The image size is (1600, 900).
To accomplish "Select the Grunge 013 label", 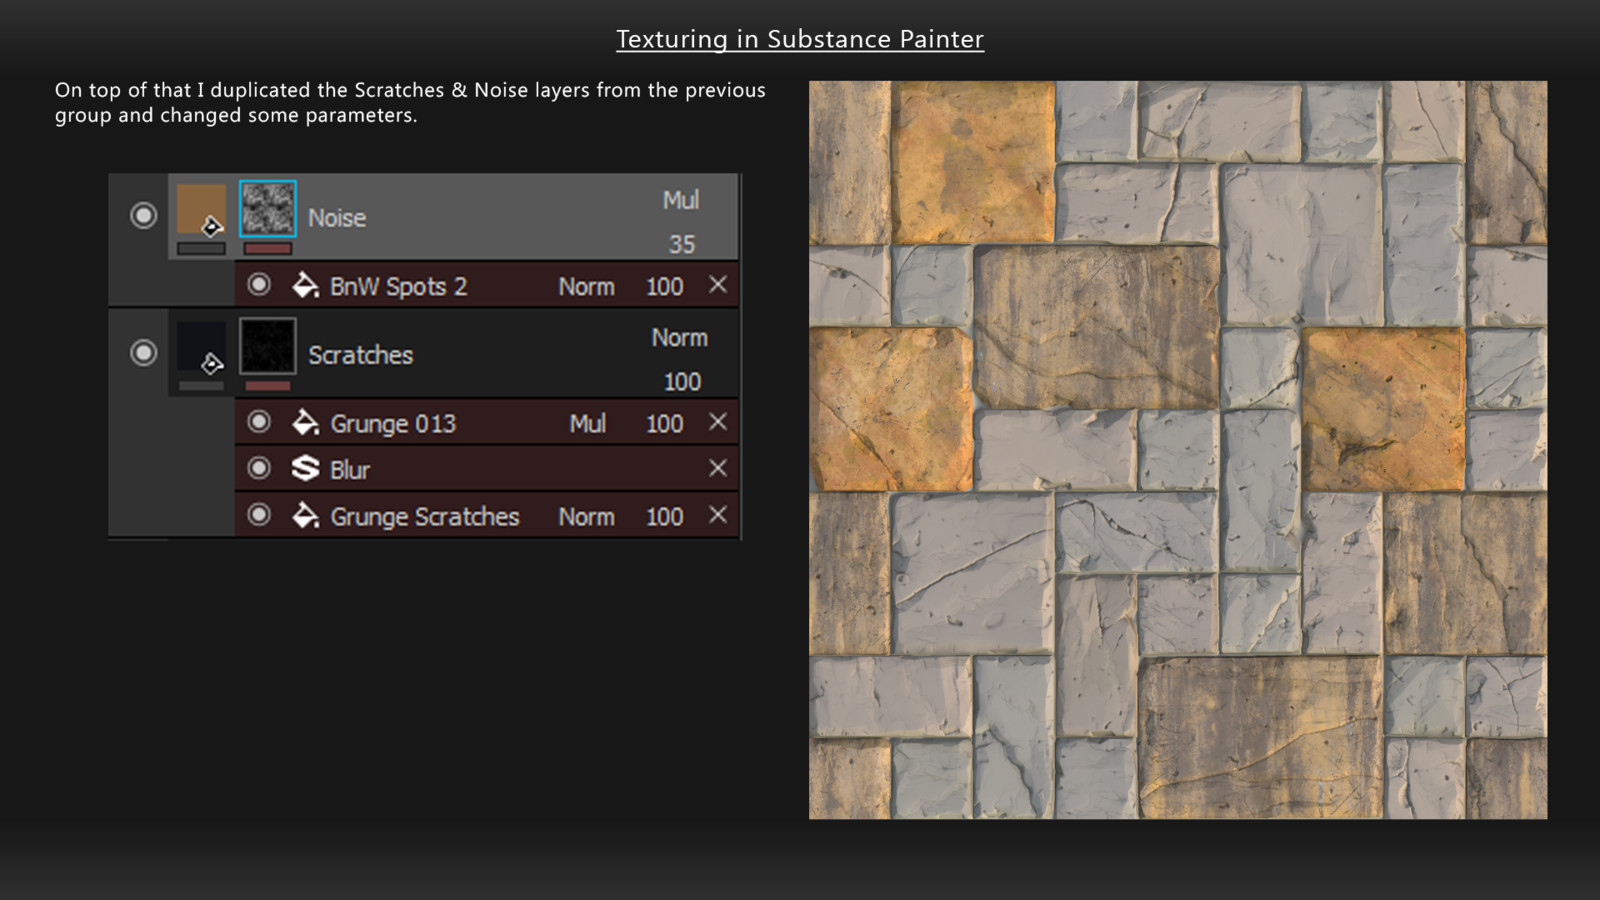I will pyautogui.click(x=393, y=424).
